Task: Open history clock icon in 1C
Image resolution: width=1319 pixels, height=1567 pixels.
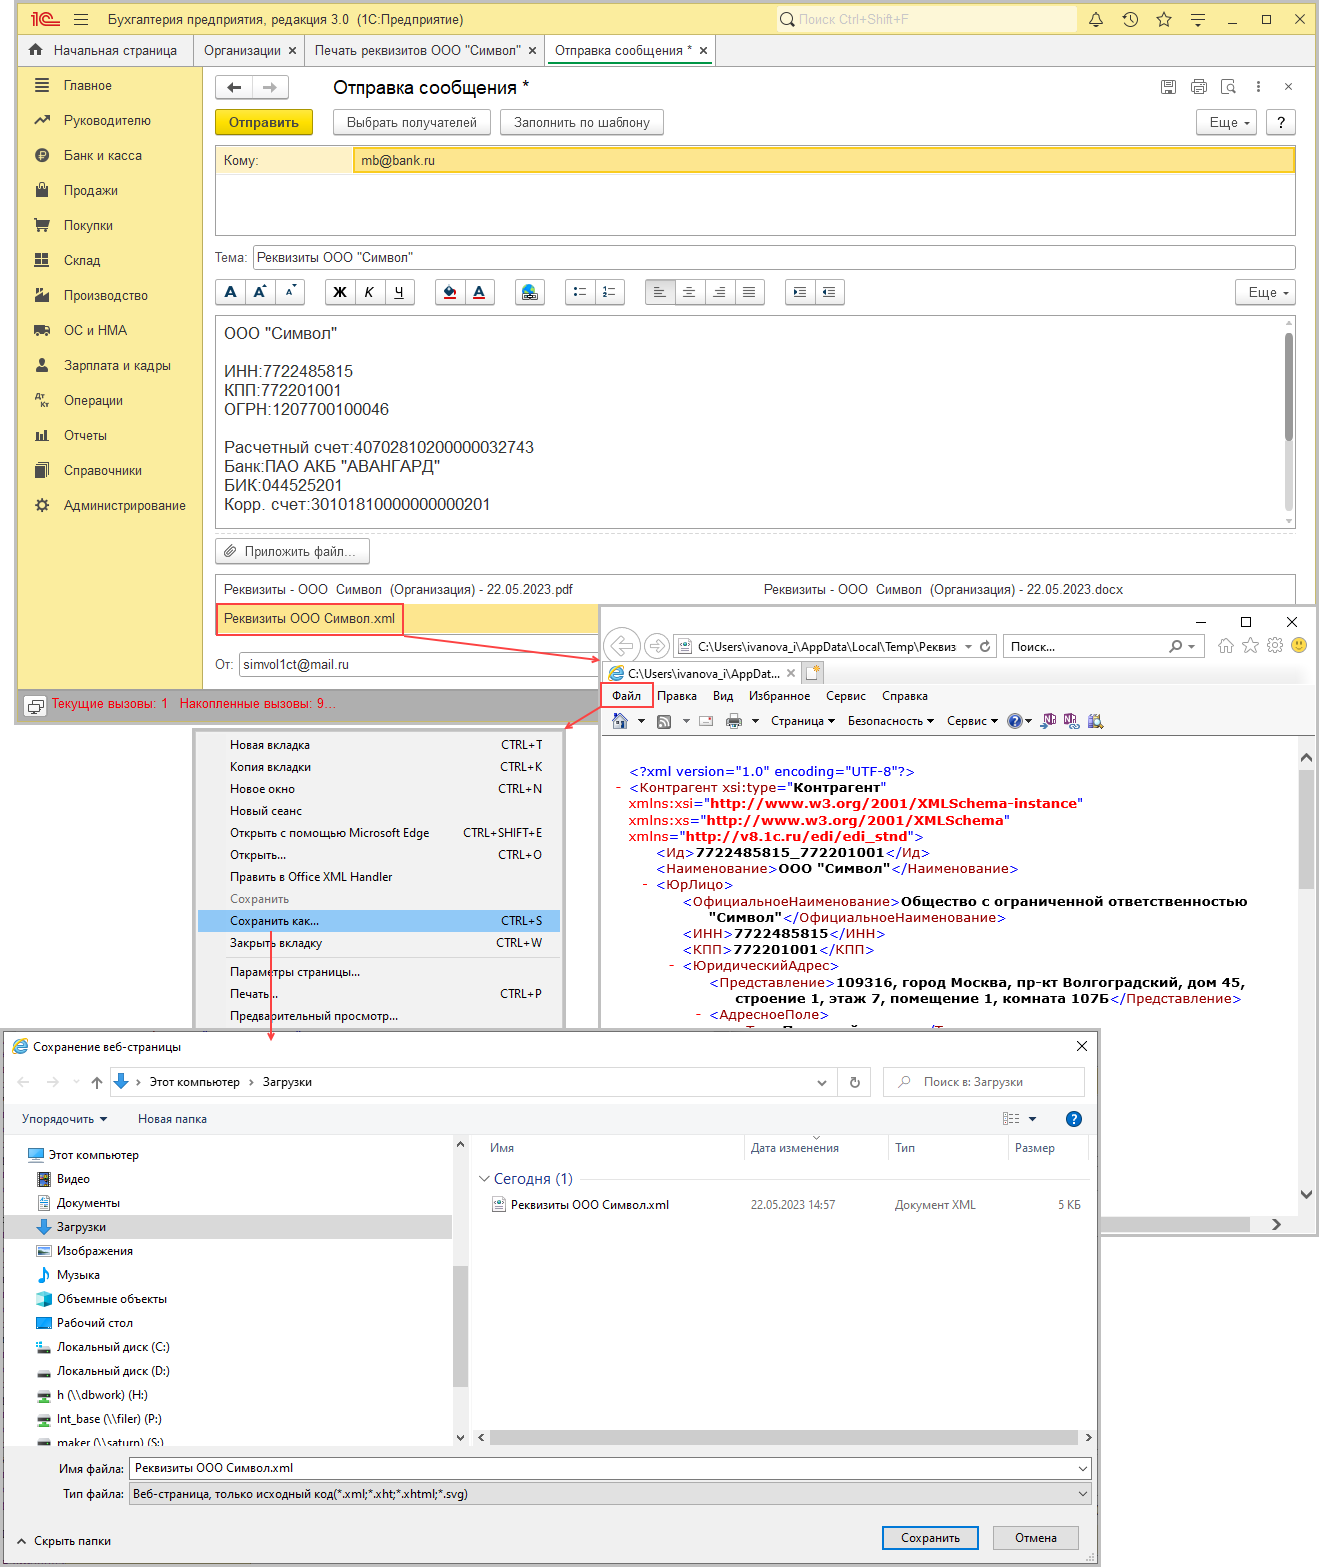Action: [x=1130, y=19]
